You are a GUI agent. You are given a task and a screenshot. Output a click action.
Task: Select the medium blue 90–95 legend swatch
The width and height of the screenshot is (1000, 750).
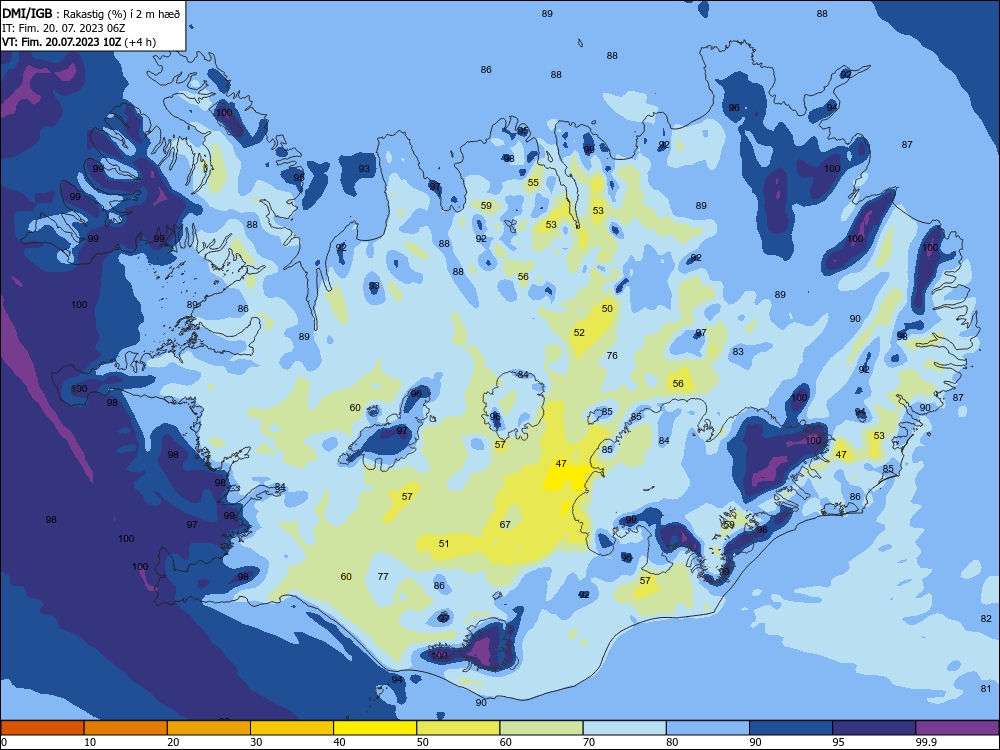coord(791,728)
